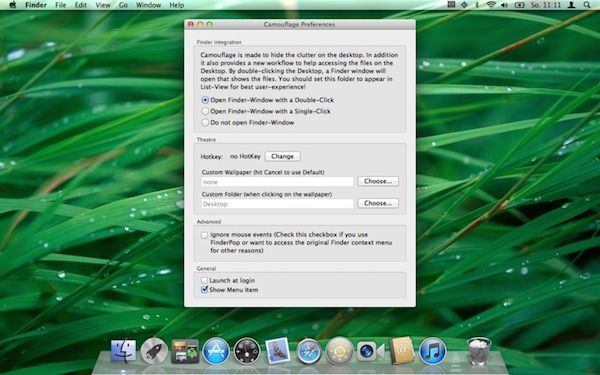Viewport: 600px width, 375px height.
Task: Open Finder from the dock
Action: click(x=123, y=351)
